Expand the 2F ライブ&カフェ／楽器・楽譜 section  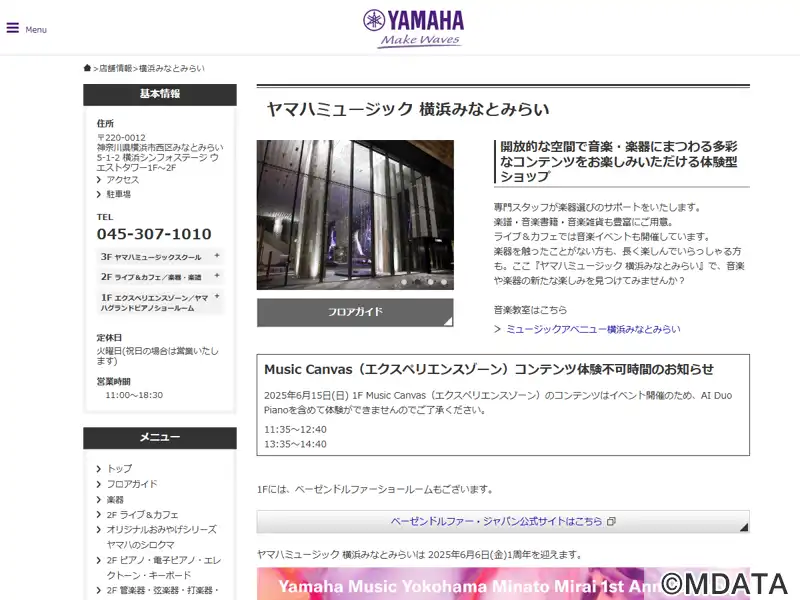[x=160, y=277]
